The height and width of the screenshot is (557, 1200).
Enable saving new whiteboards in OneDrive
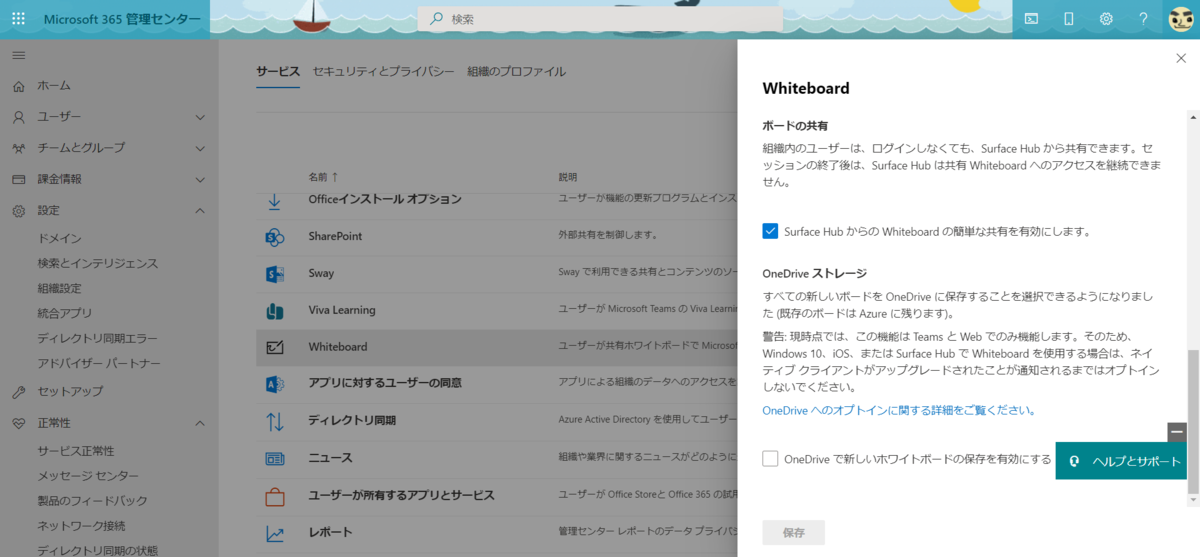[x=770, y=459]
